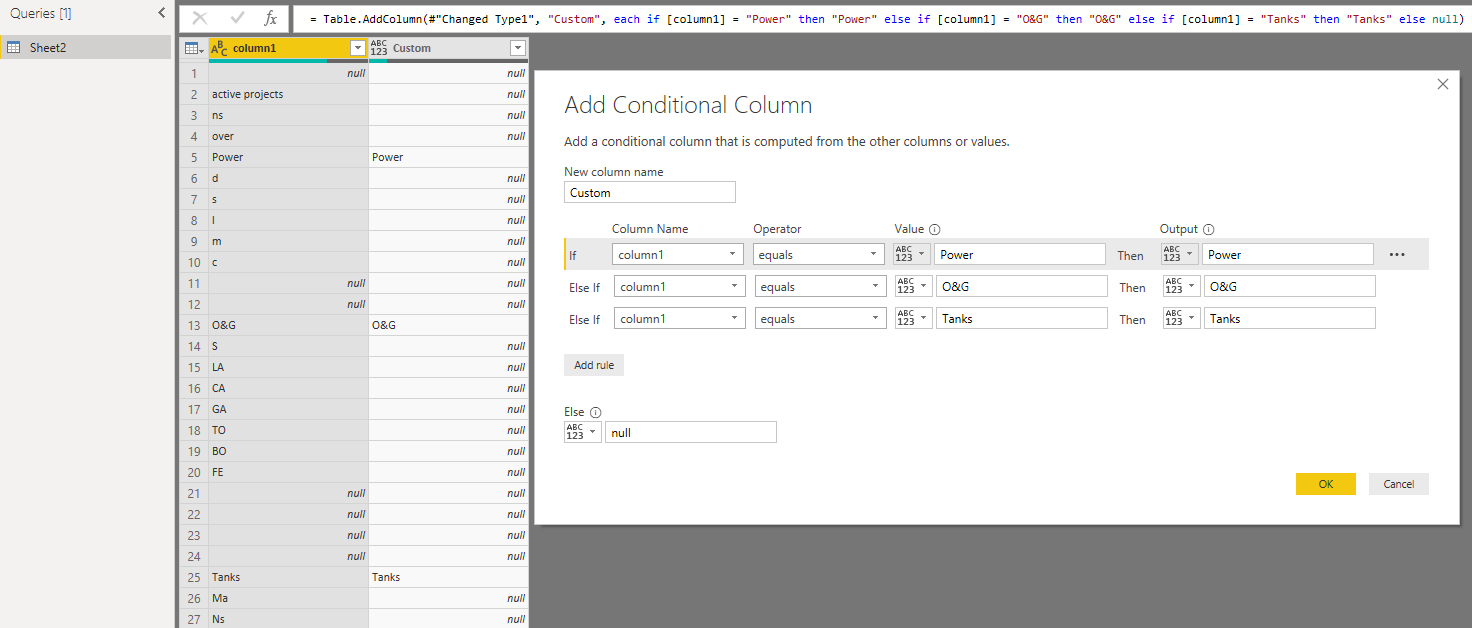Viewport: 1472px width, 628px height.
Task: Click the info icon next to Else
Action: click(x=596, y=412)
